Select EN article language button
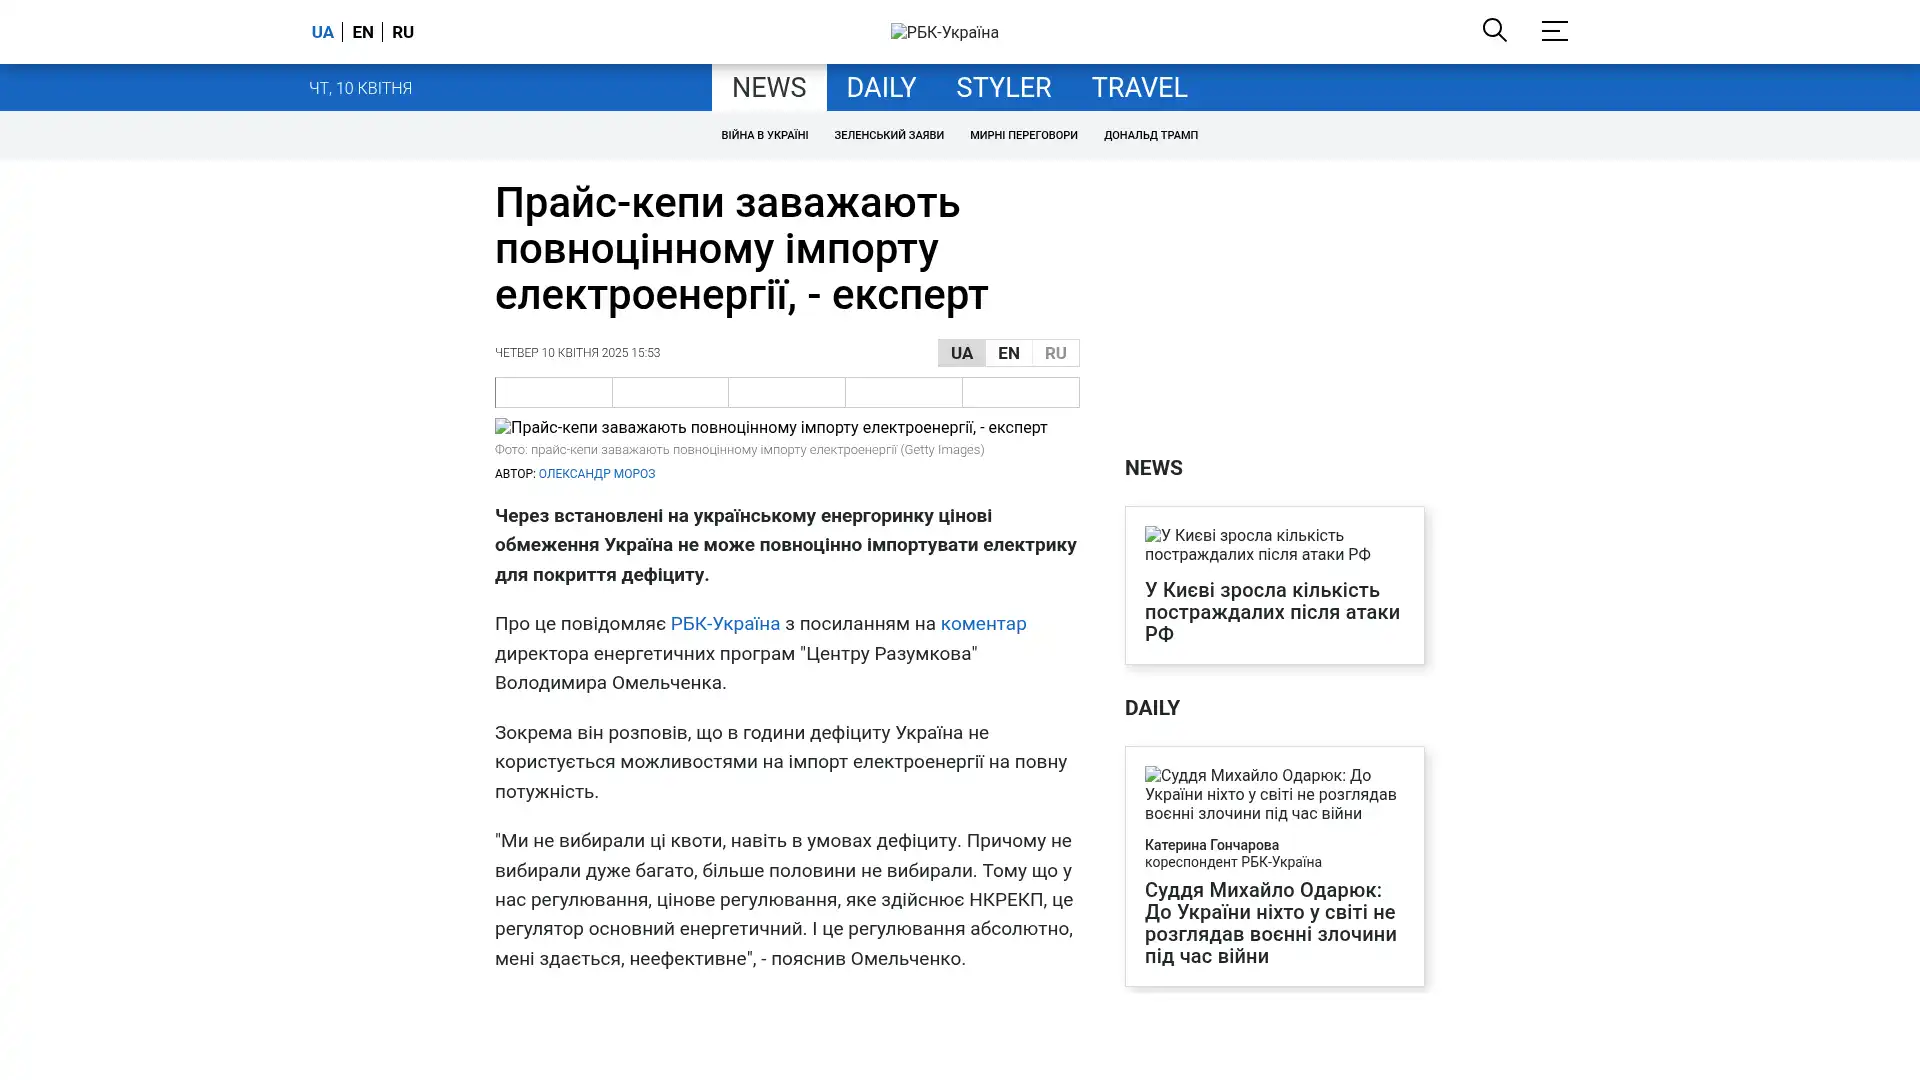 tap(1008, 353)
